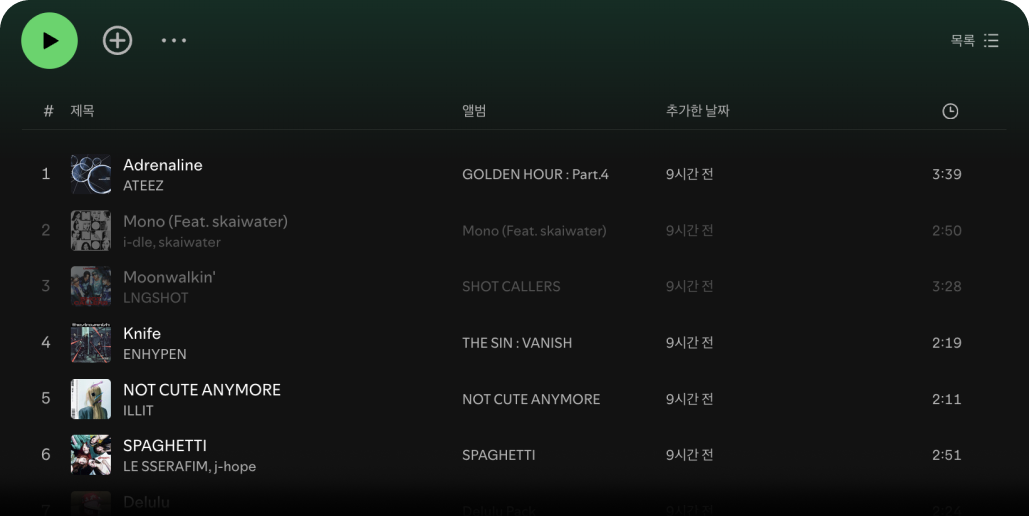Click the SPAGHETTI album cover thumbnail
Viewport: 1029px width, 516px height.
91,455
